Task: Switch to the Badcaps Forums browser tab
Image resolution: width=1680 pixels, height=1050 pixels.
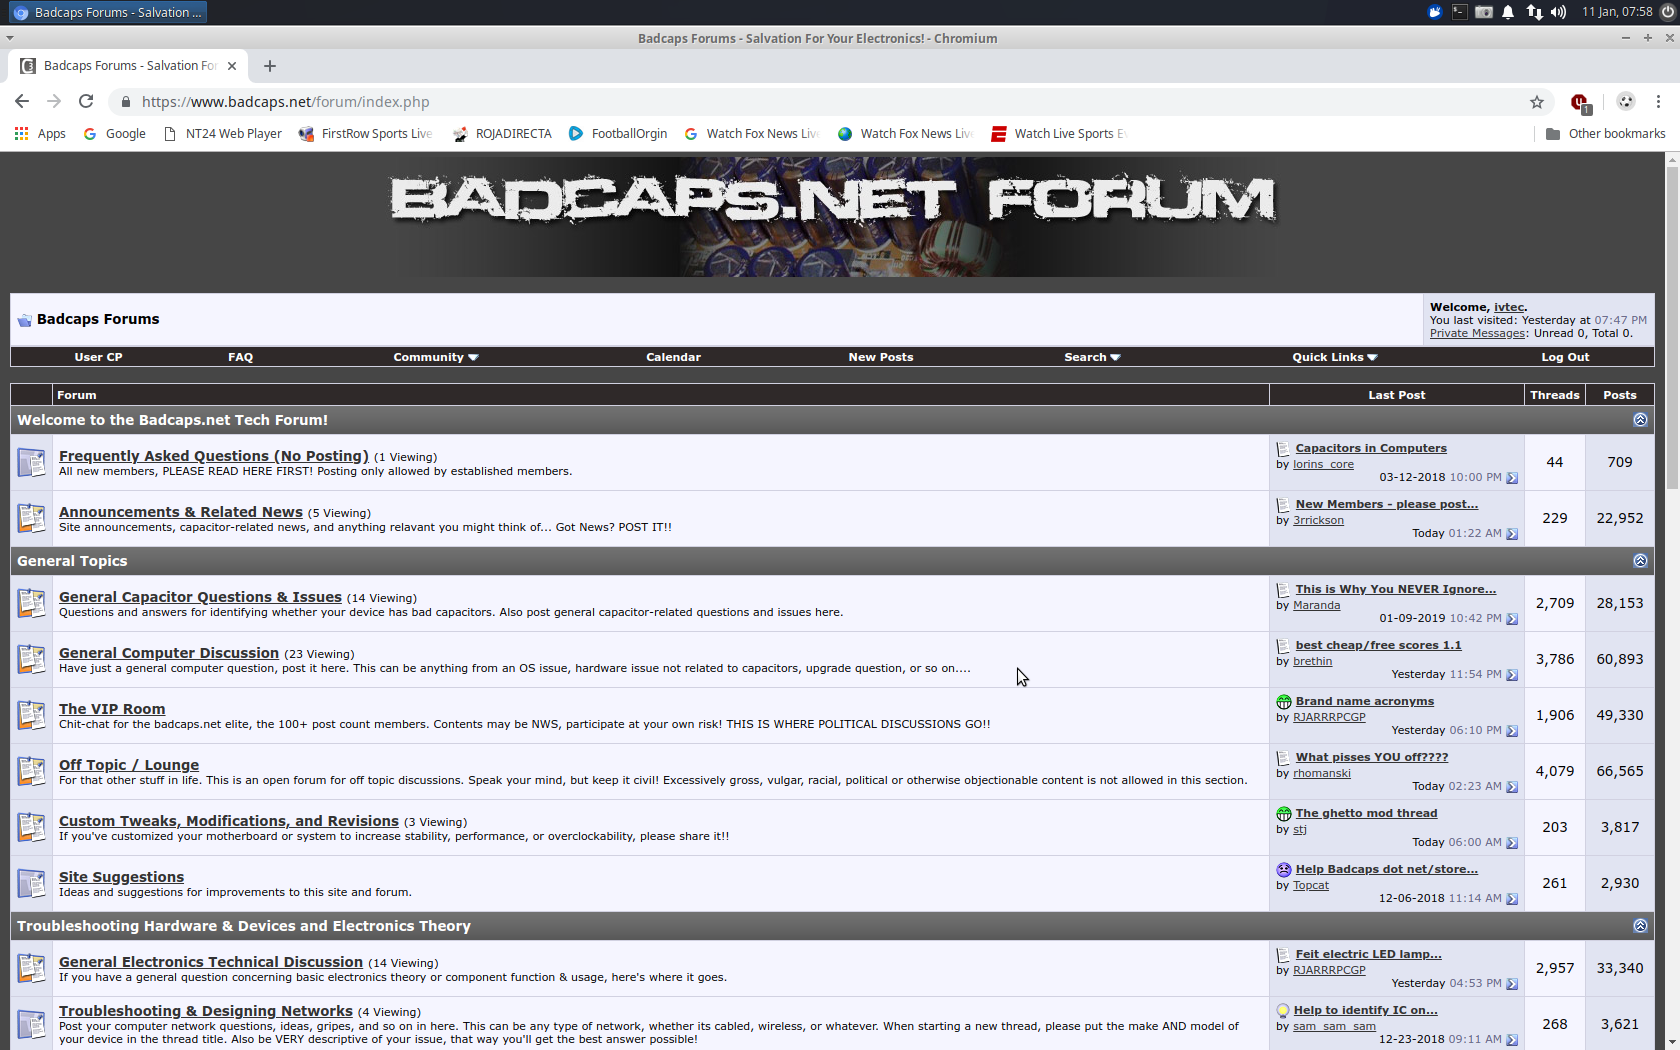Action: 128,66
